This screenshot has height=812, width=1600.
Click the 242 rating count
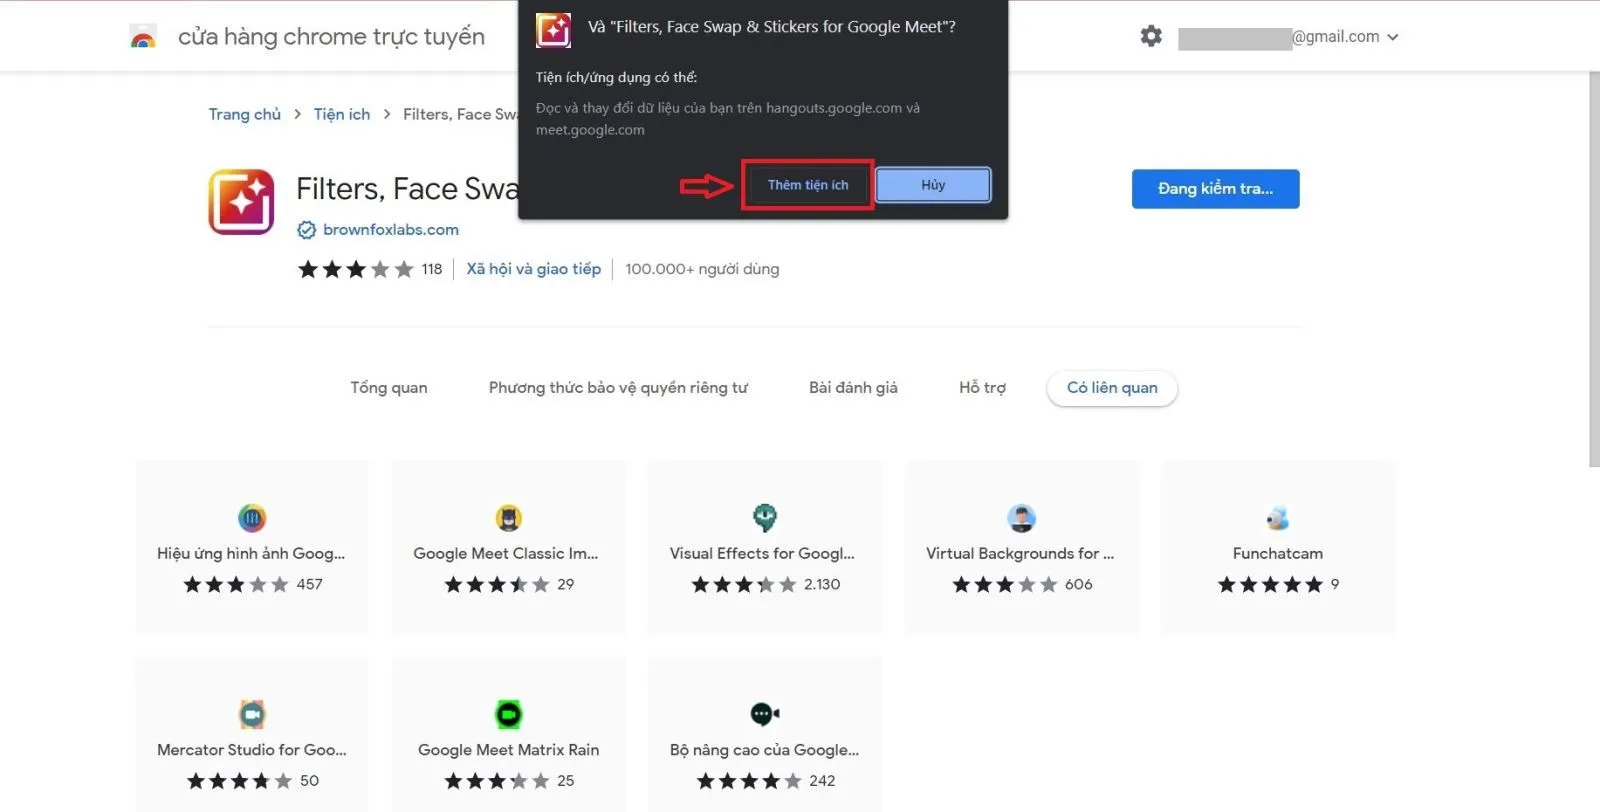coord(822,781)
